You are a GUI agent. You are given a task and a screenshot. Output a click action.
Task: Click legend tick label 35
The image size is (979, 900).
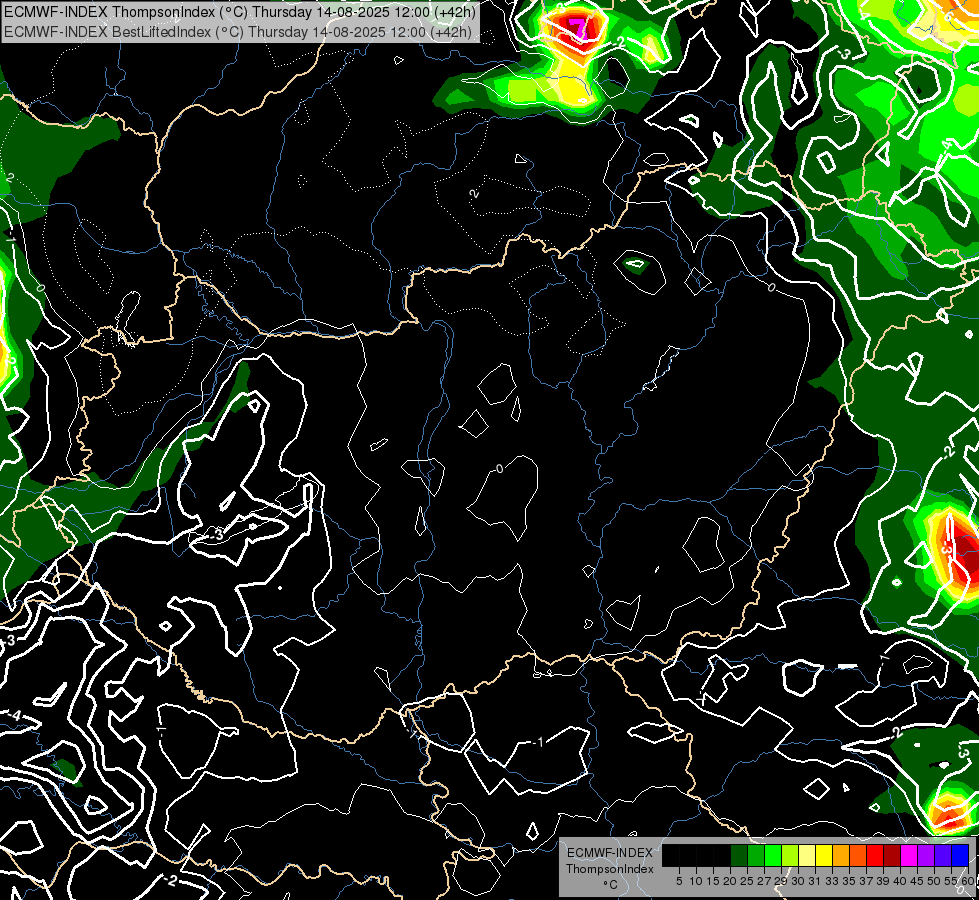849,881
